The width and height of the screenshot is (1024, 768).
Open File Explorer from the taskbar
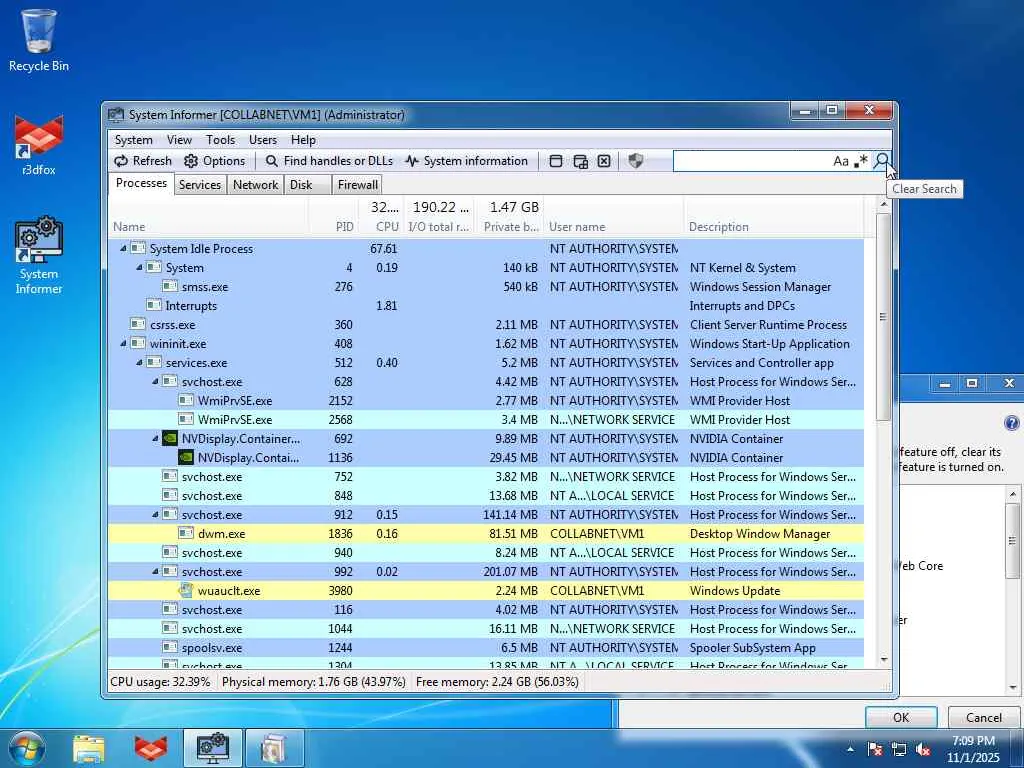[x=89, y=748]
